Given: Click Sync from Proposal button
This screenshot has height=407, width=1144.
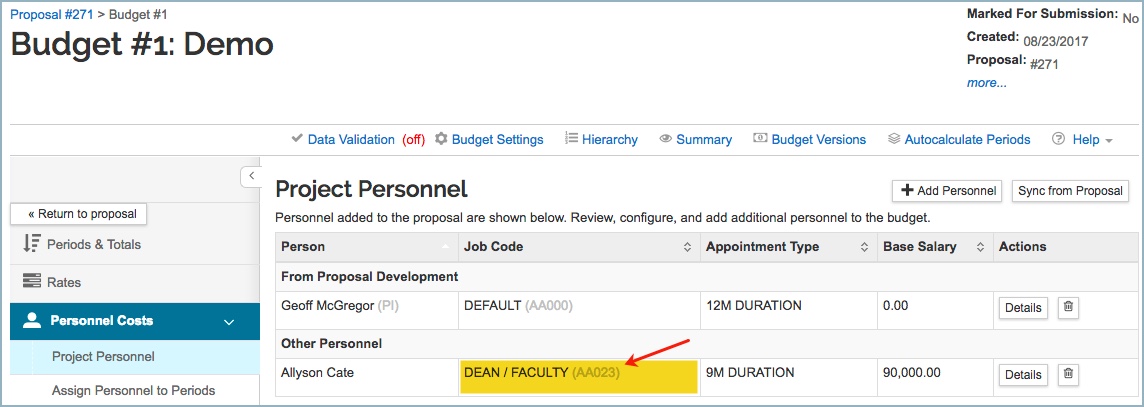Looking at the screenshot, I should pos(1070,191).
